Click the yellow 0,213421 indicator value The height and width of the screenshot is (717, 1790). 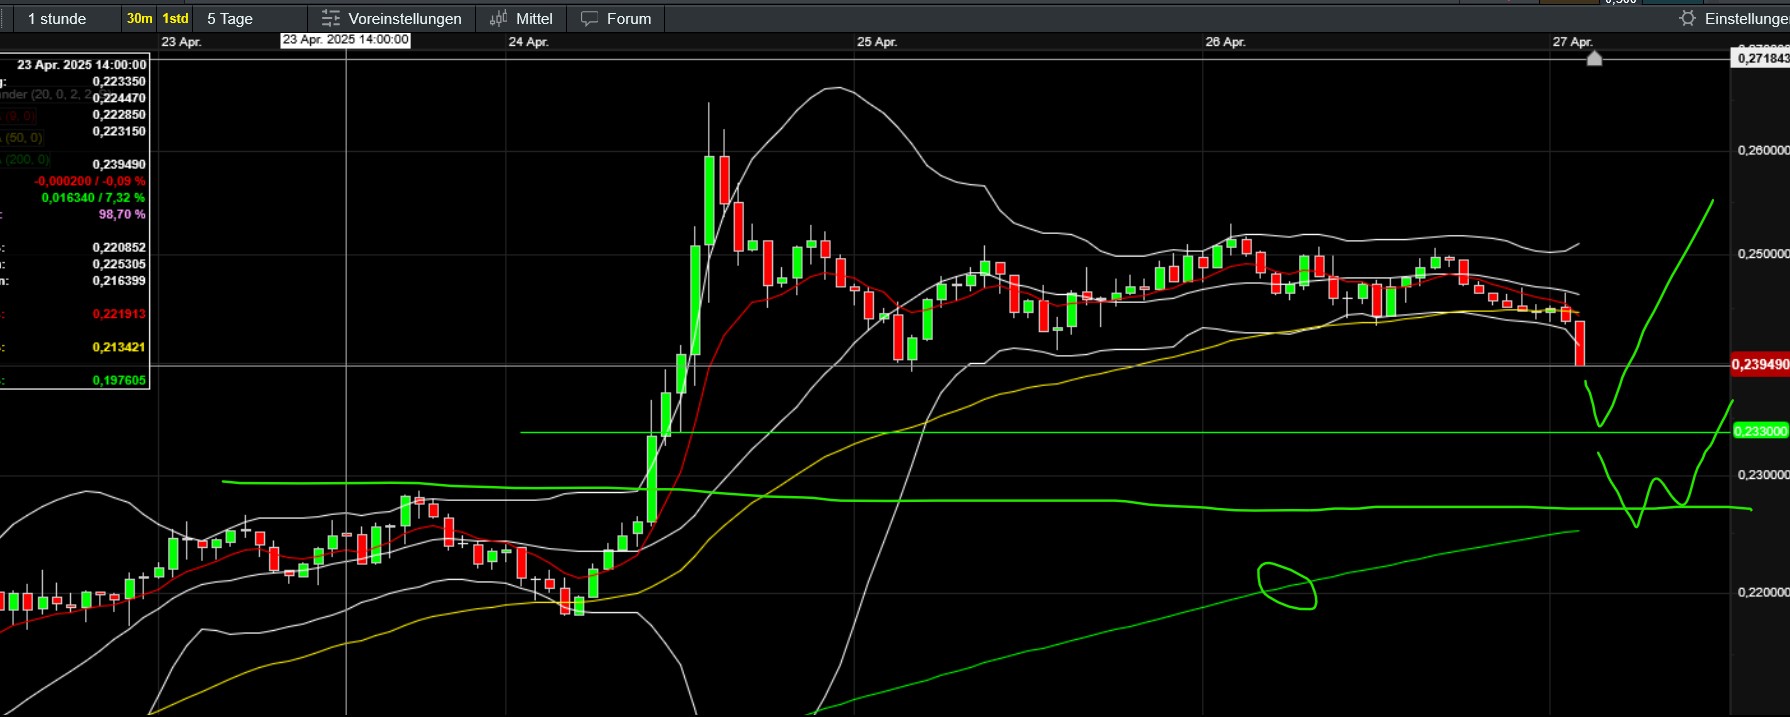pos(119,347)
